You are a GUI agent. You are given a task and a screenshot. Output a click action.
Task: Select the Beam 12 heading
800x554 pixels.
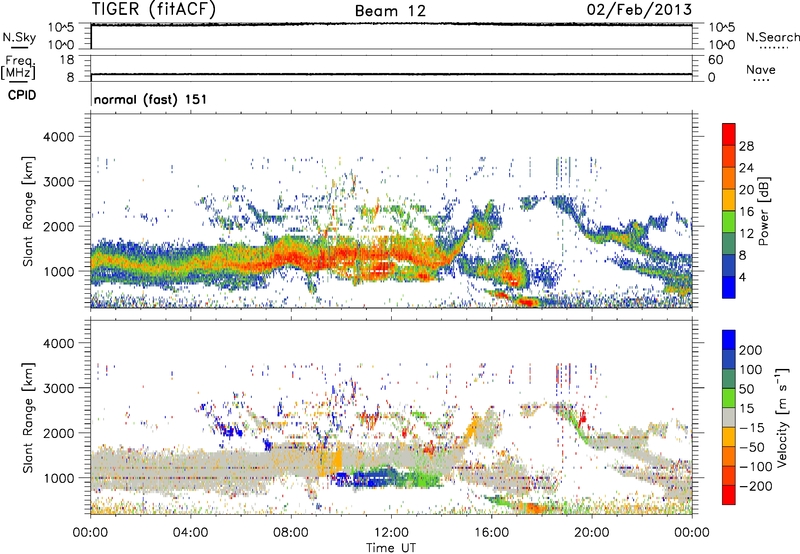coord(390,11)
